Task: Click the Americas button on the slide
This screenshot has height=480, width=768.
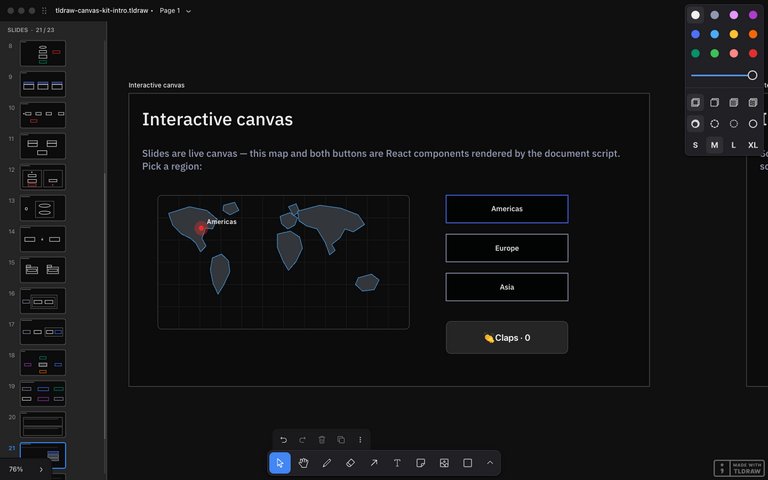Action: (x=507, y=209)
